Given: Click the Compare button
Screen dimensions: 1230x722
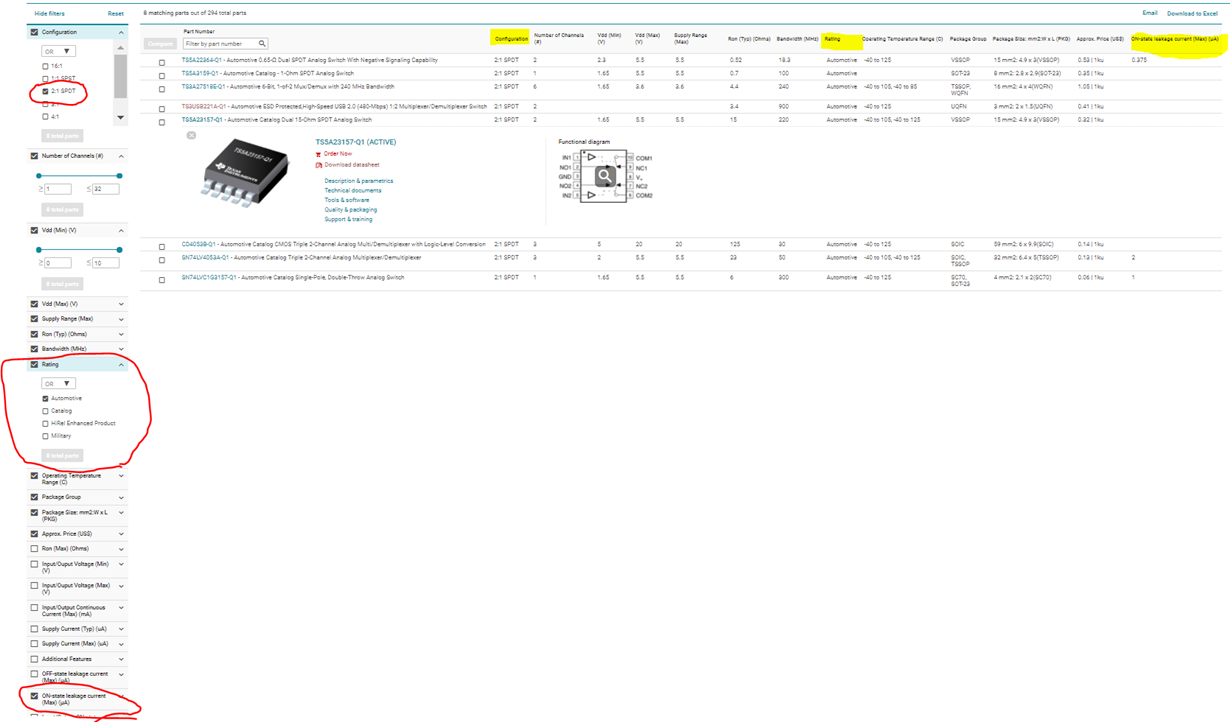Looking at the screenshot, I should coord(161,44).
